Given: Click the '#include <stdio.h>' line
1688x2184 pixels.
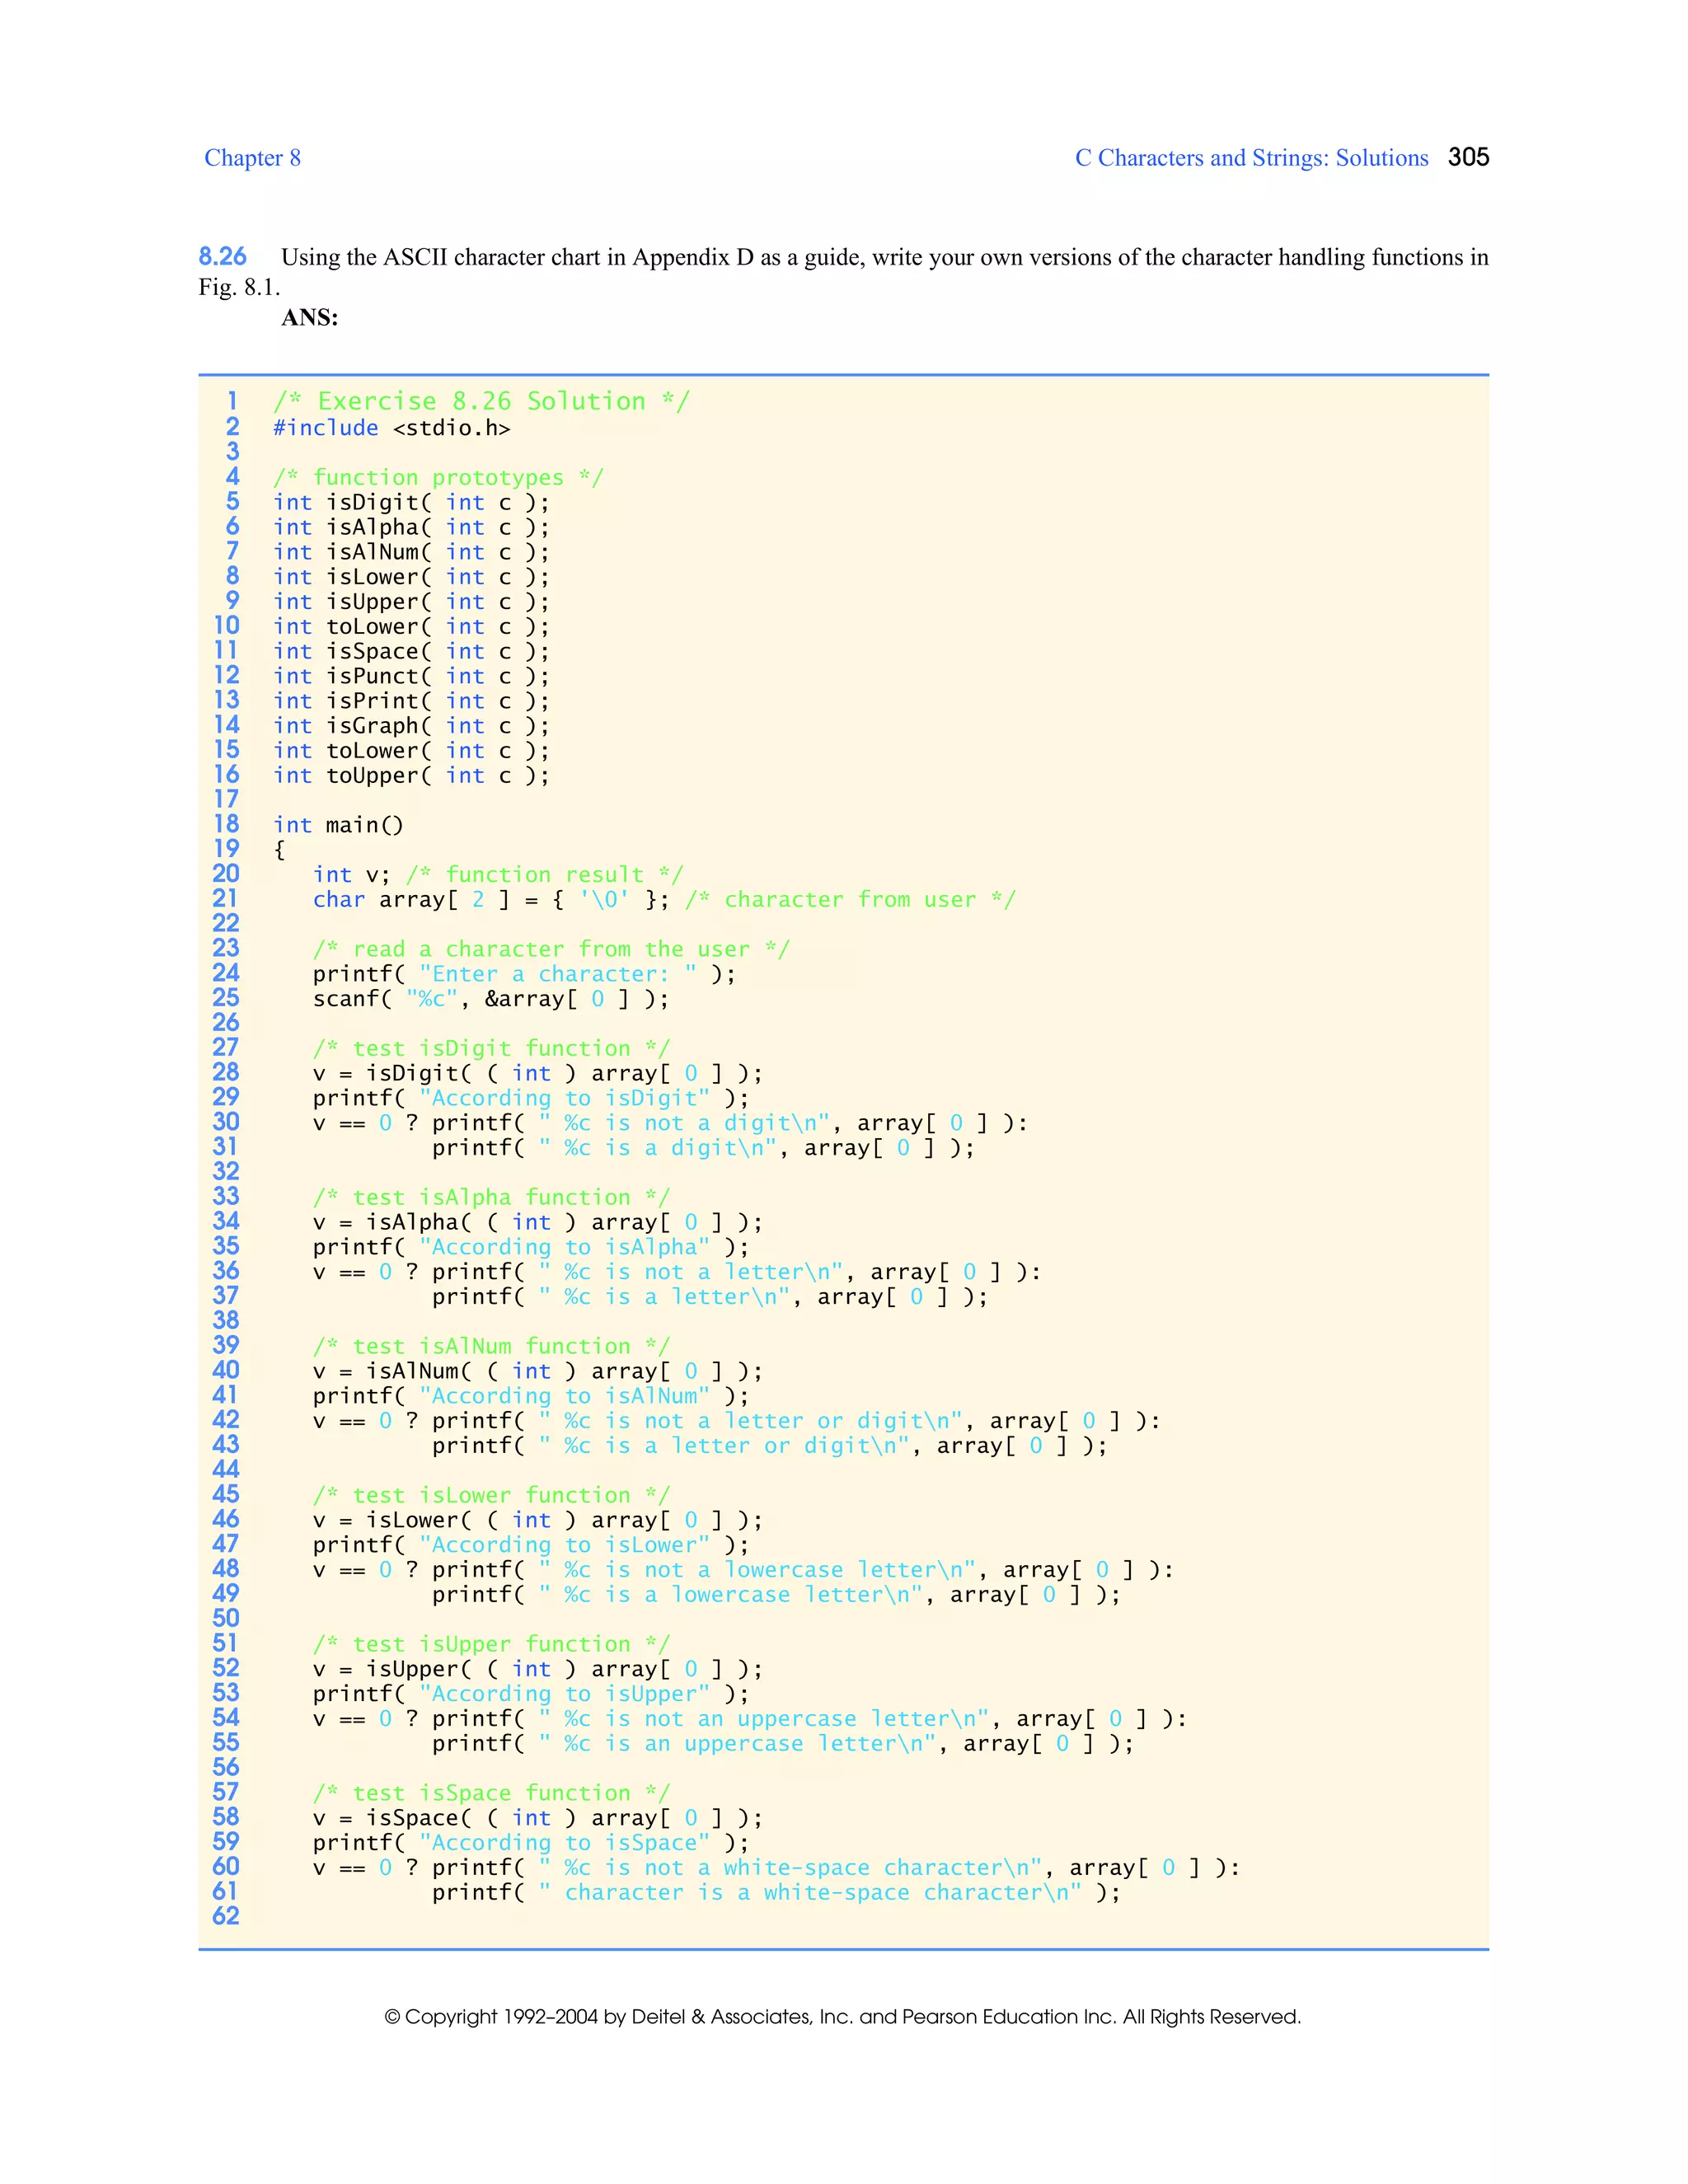Looking at the screenshot, I should coord(391,428).
